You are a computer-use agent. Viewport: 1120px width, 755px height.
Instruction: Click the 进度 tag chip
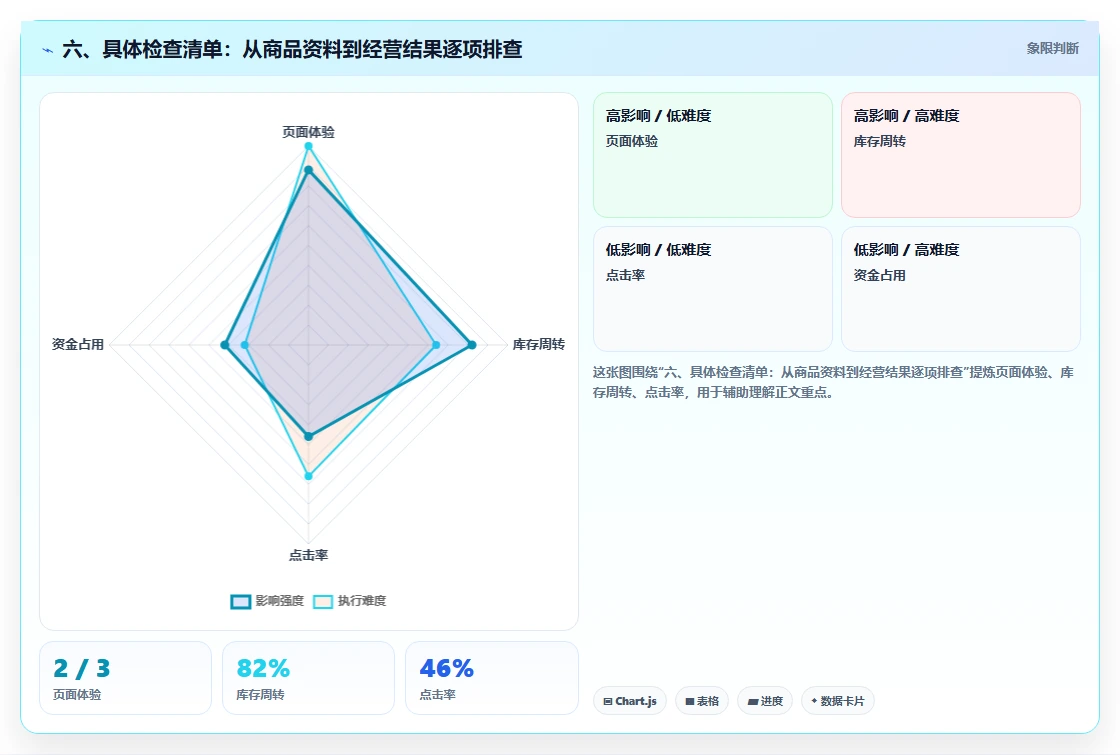[765, 701]
